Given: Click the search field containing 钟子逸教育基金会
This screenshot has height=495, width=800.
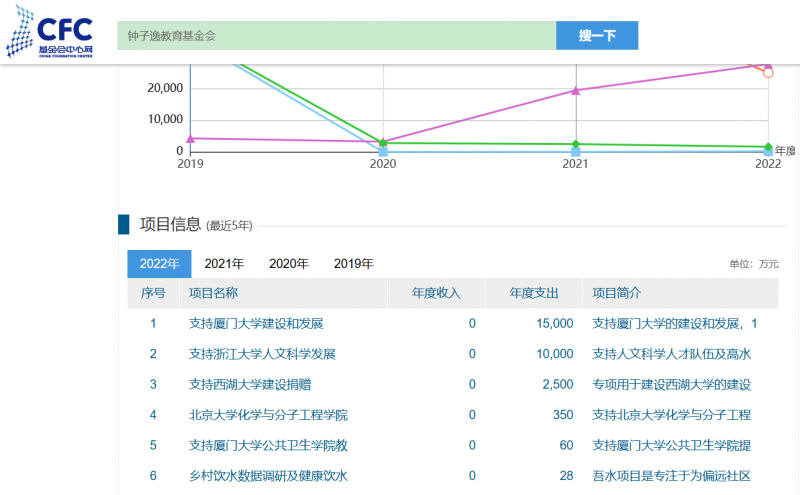Looking at the screenshot, I should tap(337, 36).
